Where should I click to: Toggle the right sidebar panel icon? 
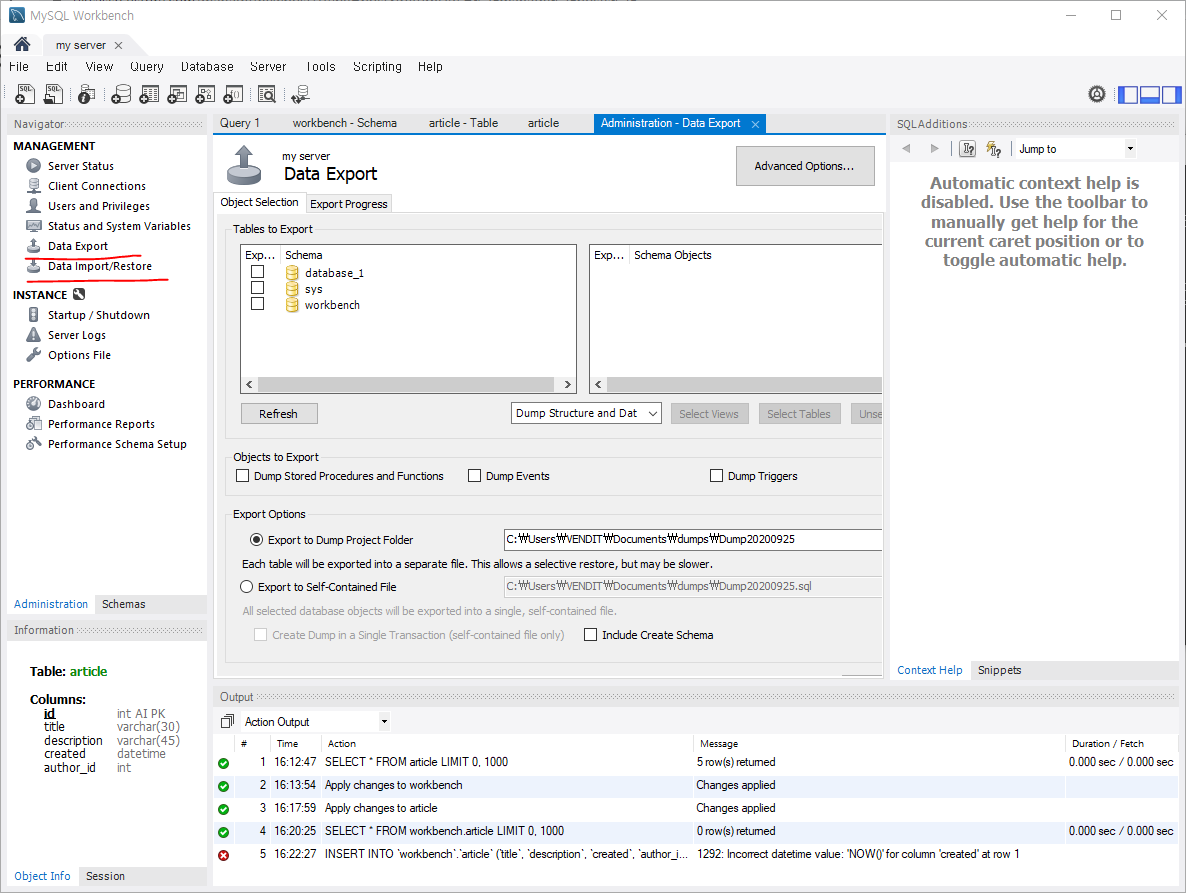click(x=1172, y=95)
